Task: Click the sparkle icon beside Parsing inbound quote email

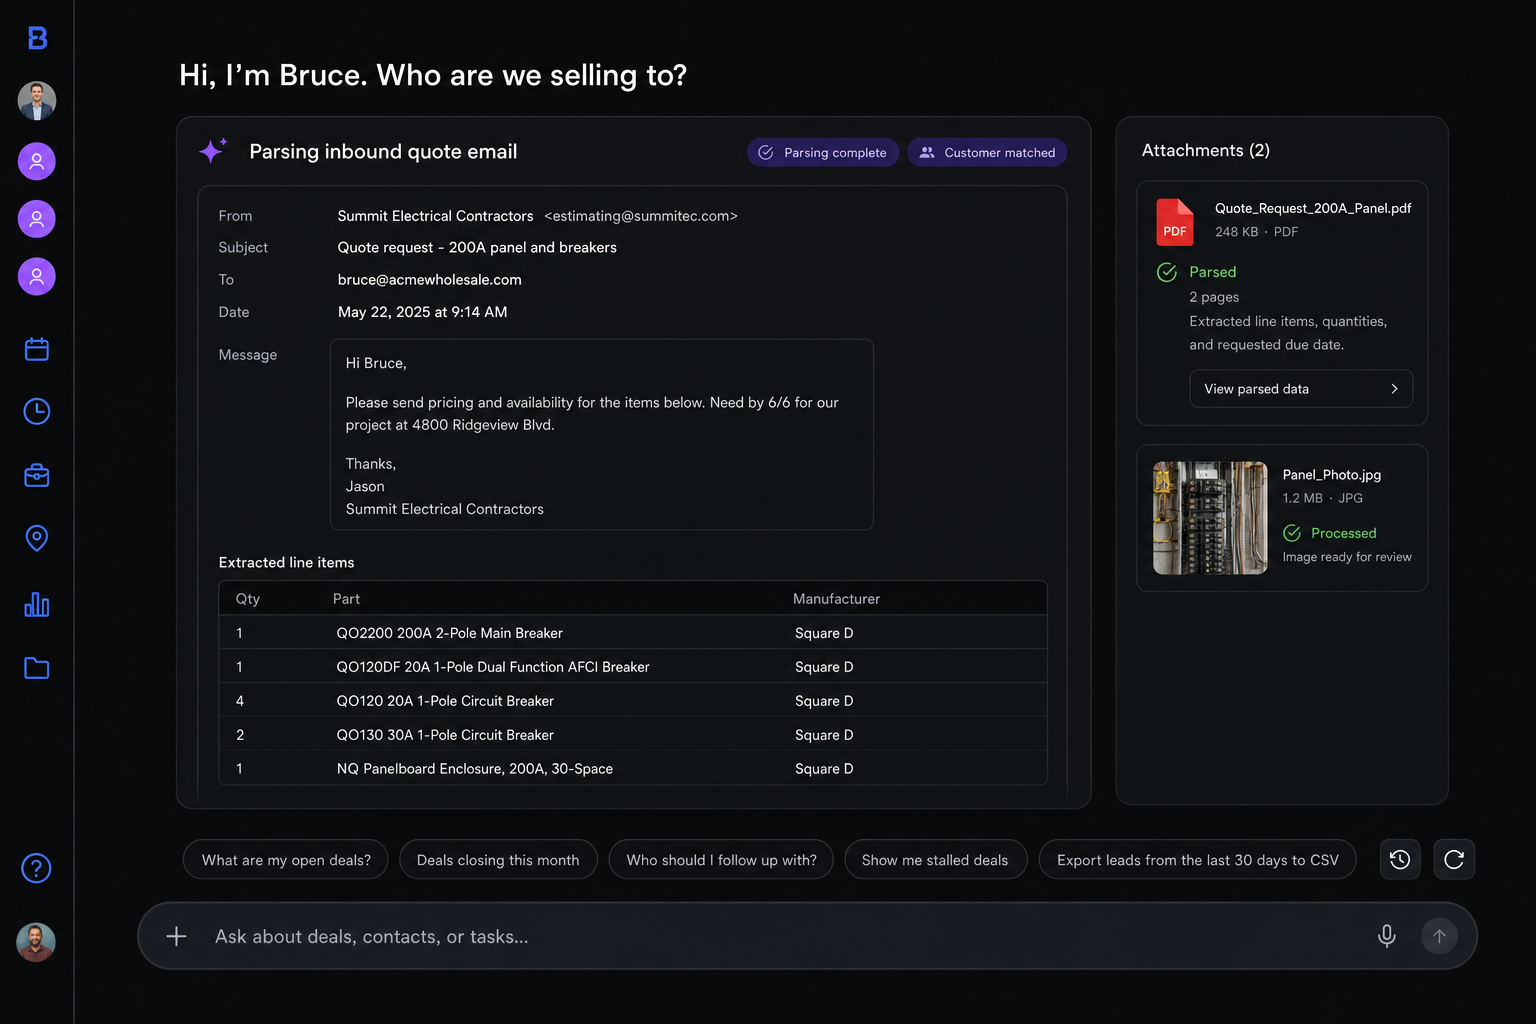Action: coord(212,151)
